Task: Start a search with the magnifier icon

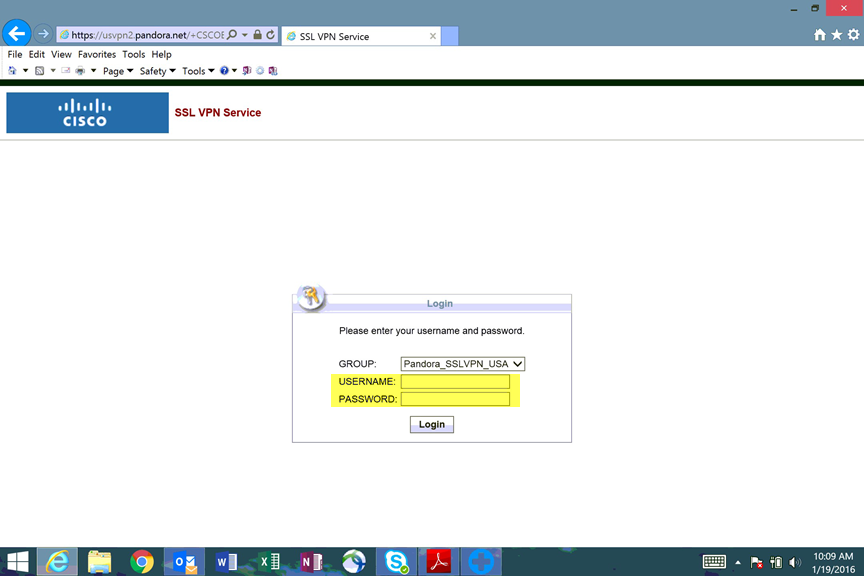Action: (232, 33)
